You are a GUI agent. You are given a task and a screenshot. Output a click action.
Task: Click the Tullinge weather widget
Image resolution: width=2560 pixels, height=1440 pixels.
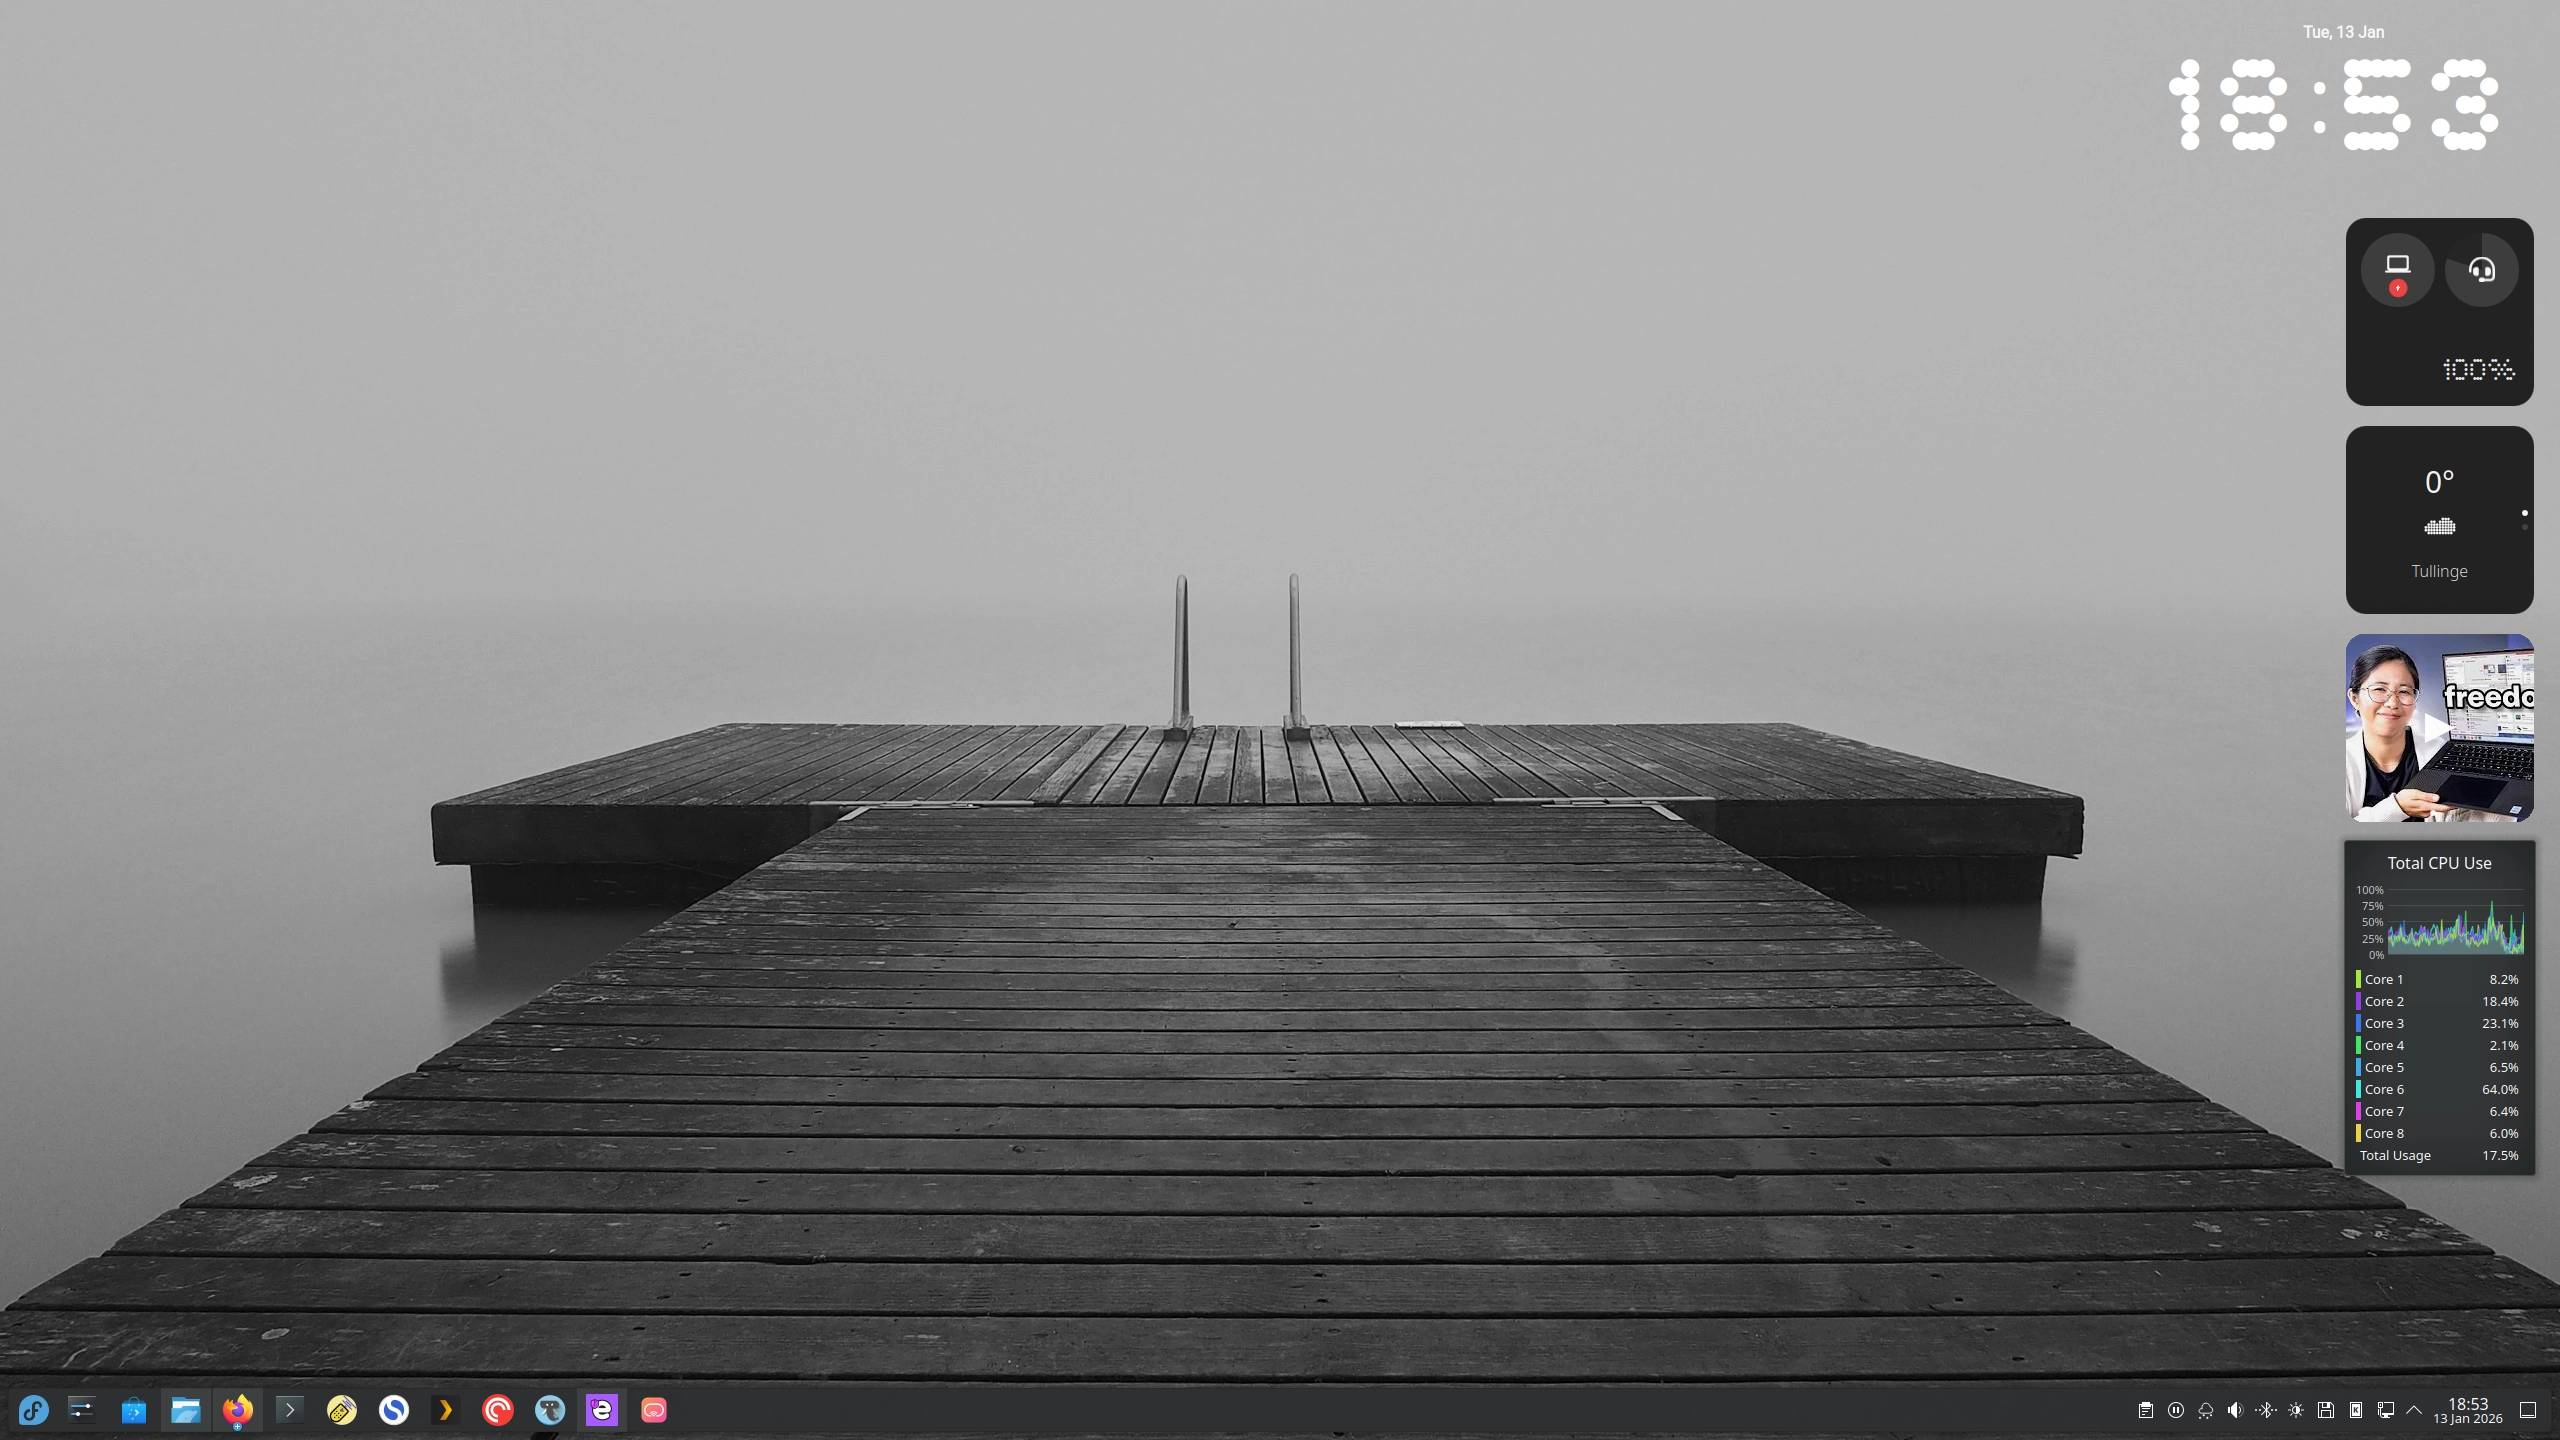pyautogui.click(x=2440, y=520)
